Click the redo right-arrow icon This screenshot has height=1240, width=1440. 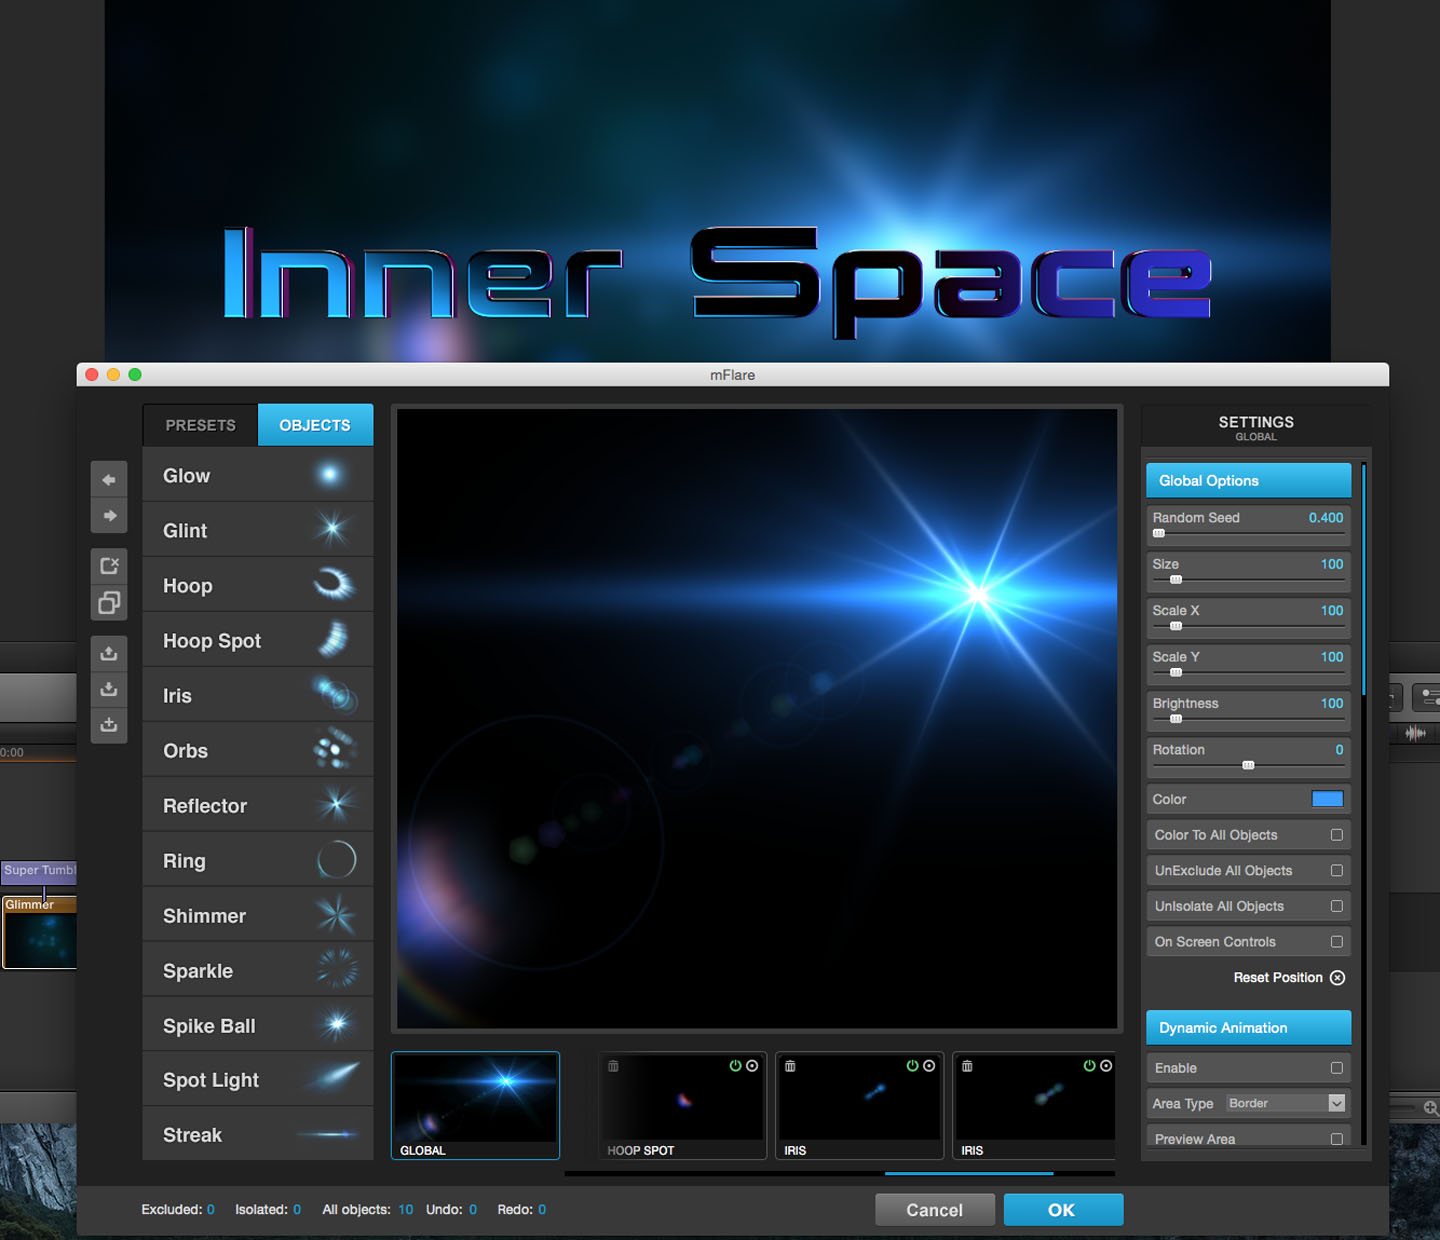pos(109,516)
